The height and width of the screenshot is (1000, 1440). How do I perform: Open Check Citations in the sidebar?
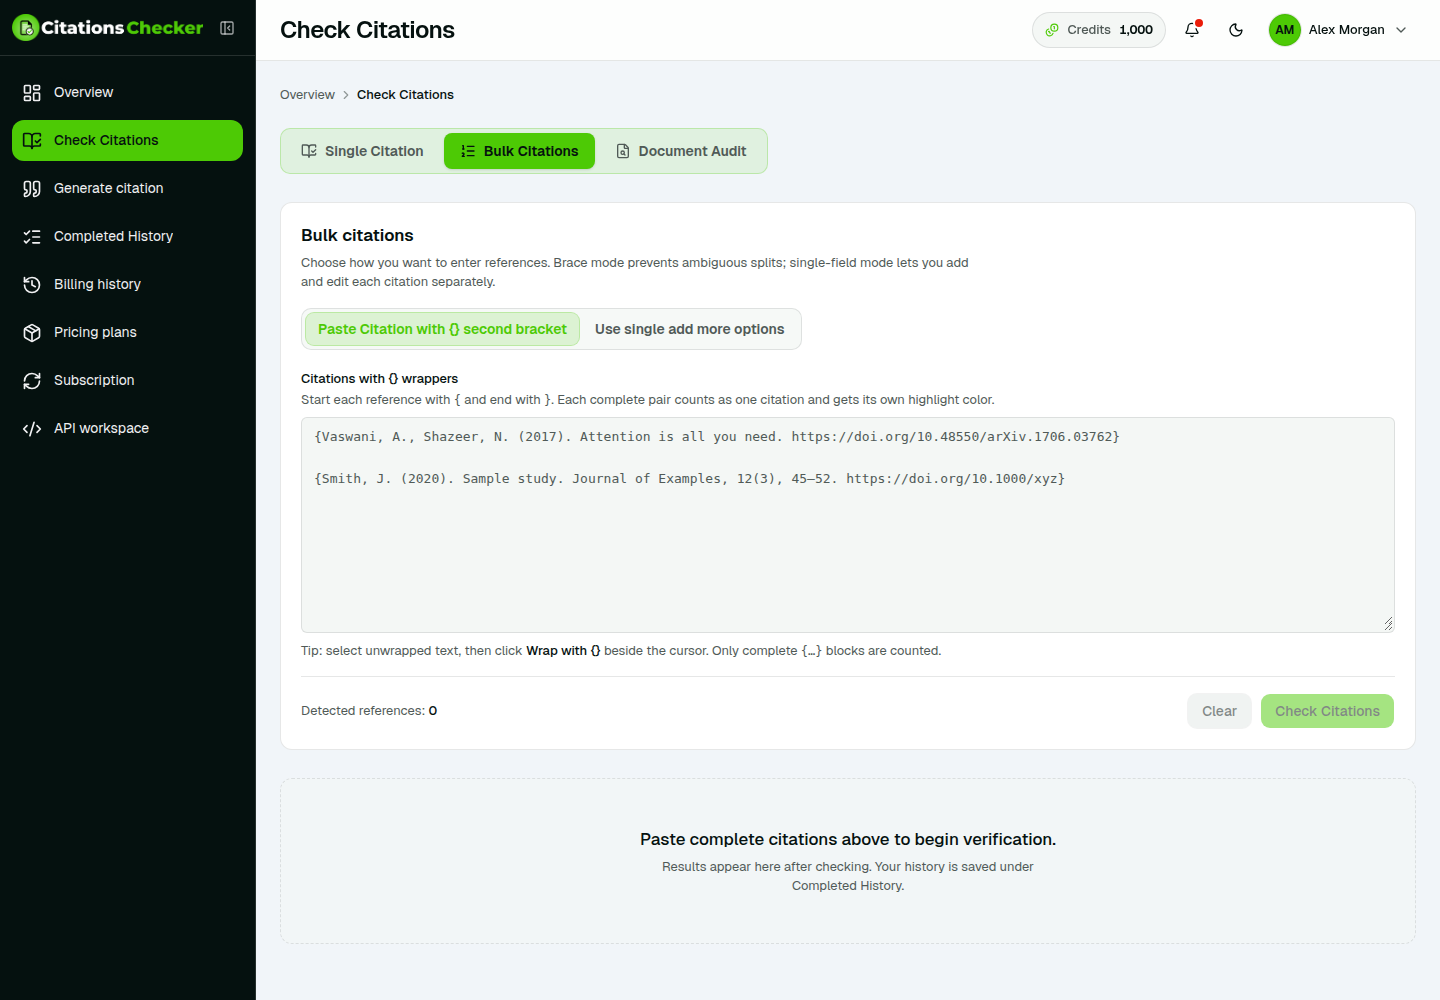127,140
